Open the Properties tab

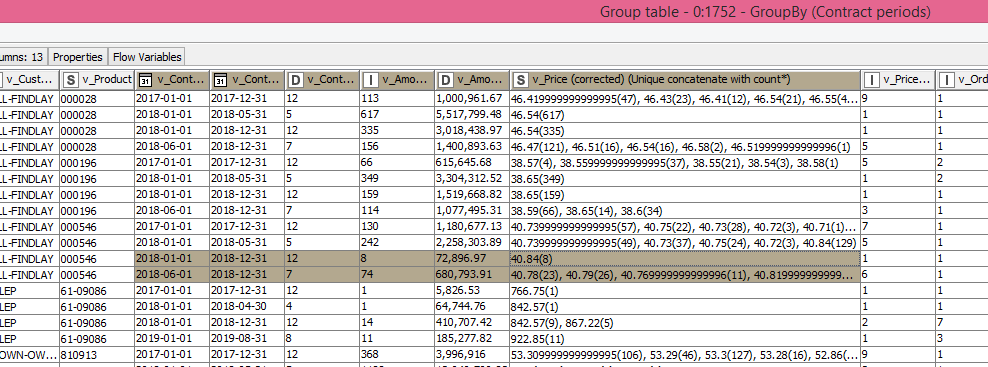78,57
